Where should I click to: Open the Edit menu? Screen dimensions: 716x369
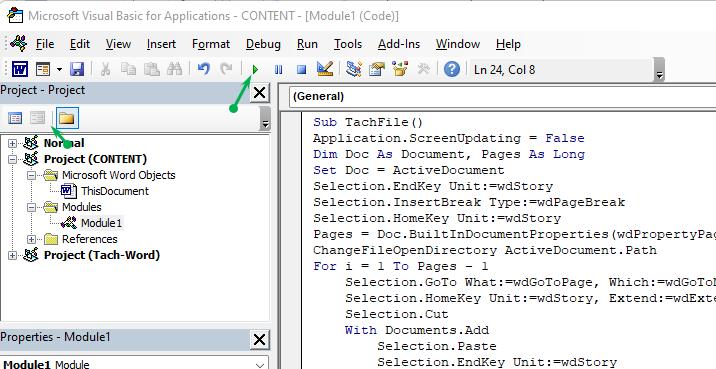pyautogui.click(x=80, y=44)
